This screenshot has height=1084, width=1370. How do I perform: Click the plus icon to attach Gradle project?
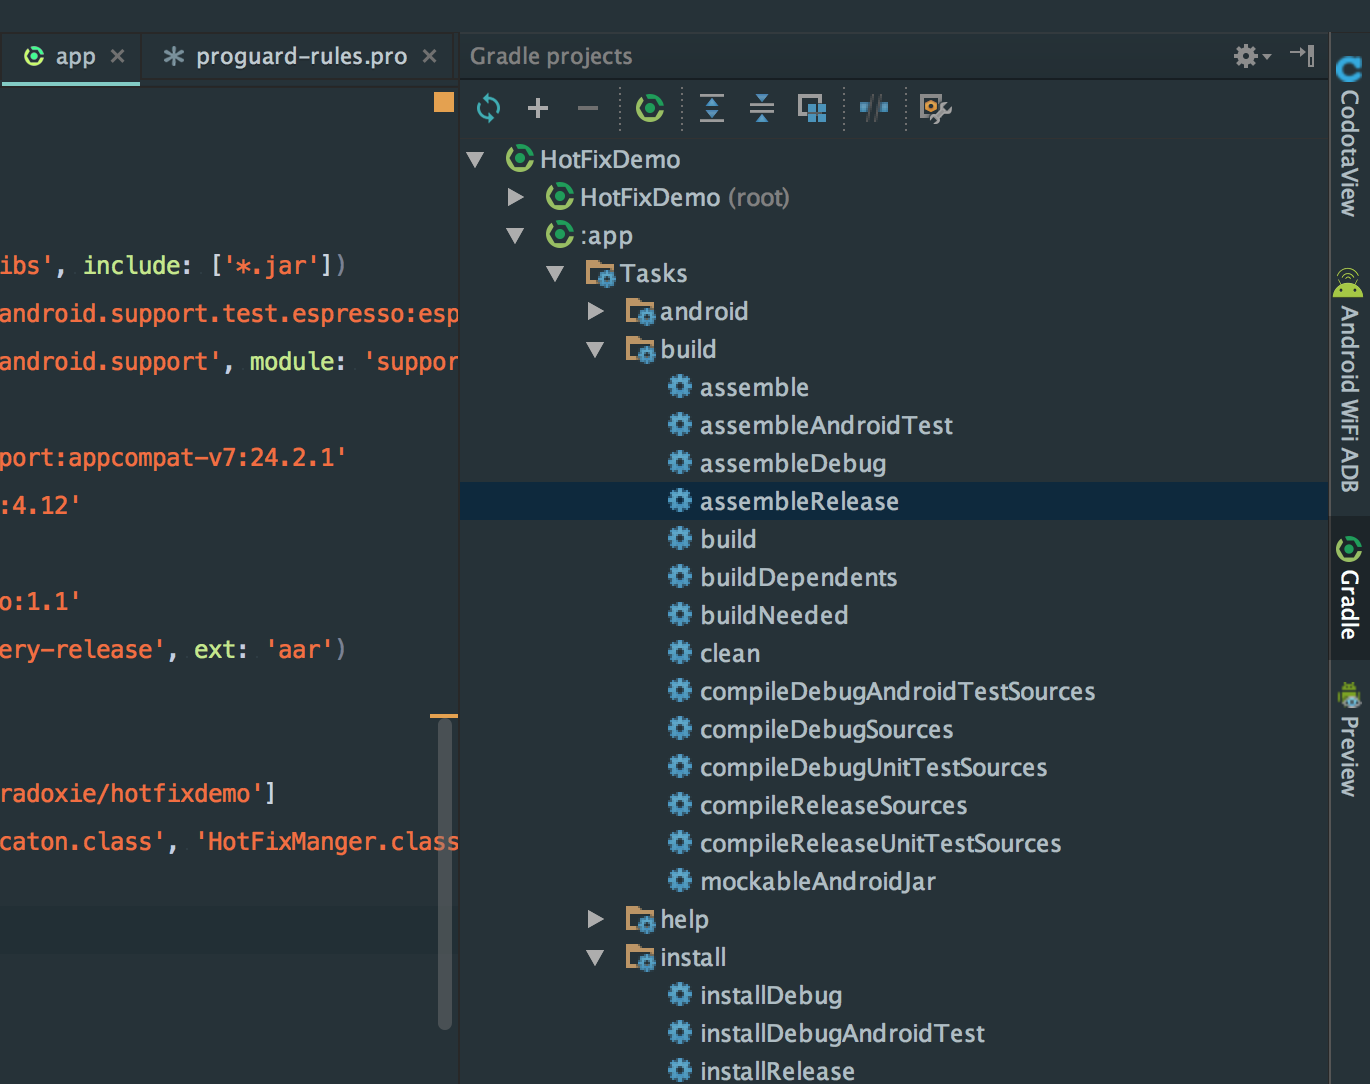[538, 108]
